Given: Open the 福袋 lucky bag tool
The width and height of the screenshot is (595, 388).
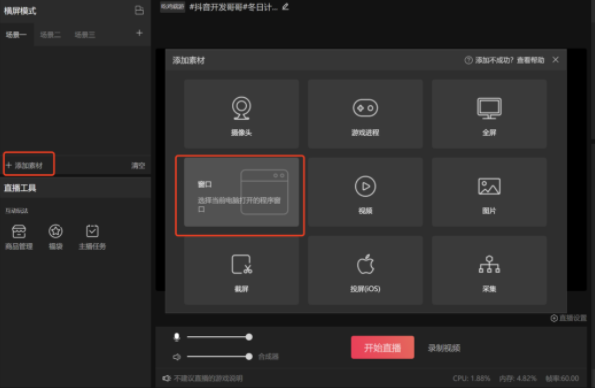Looking at the screenshot, I should [x=55, y=237].
